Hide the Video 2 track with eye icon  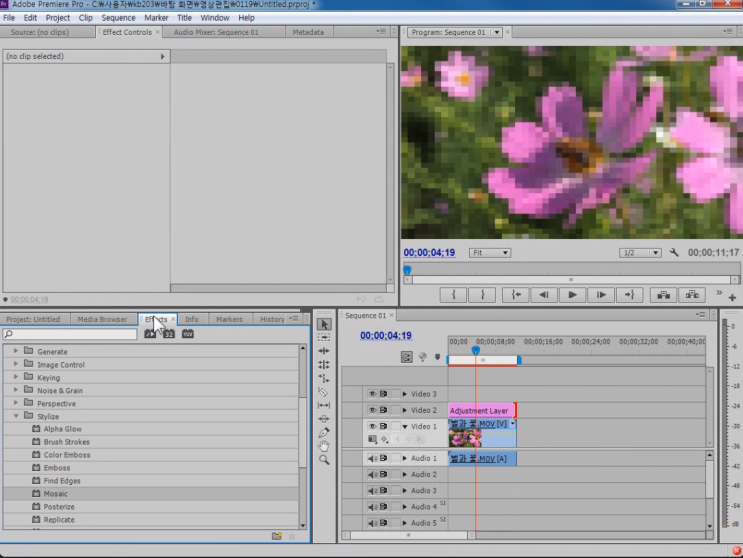coord(372,410)
